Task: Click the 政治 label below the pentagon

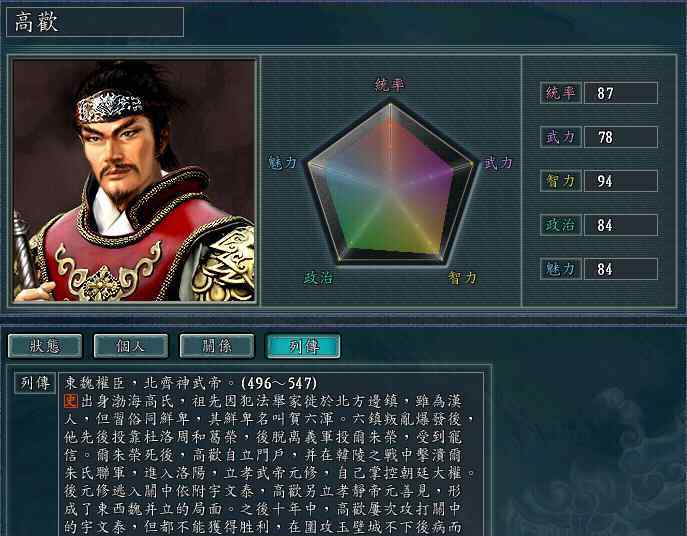Action: click(x=319, y=277)
